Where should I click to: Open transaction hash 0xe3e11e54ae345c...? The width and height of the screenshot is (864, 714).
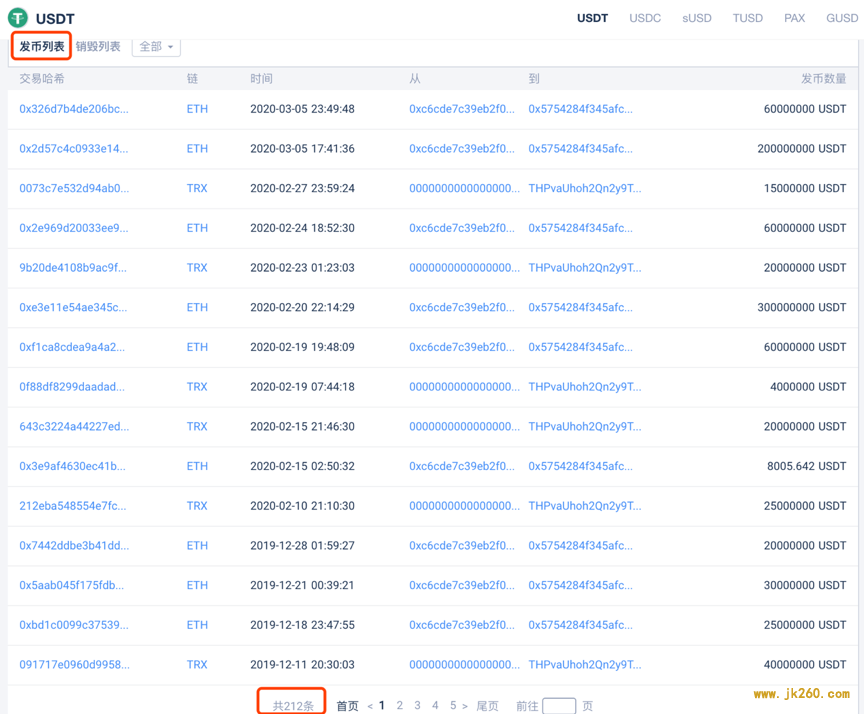coord(73,307)
